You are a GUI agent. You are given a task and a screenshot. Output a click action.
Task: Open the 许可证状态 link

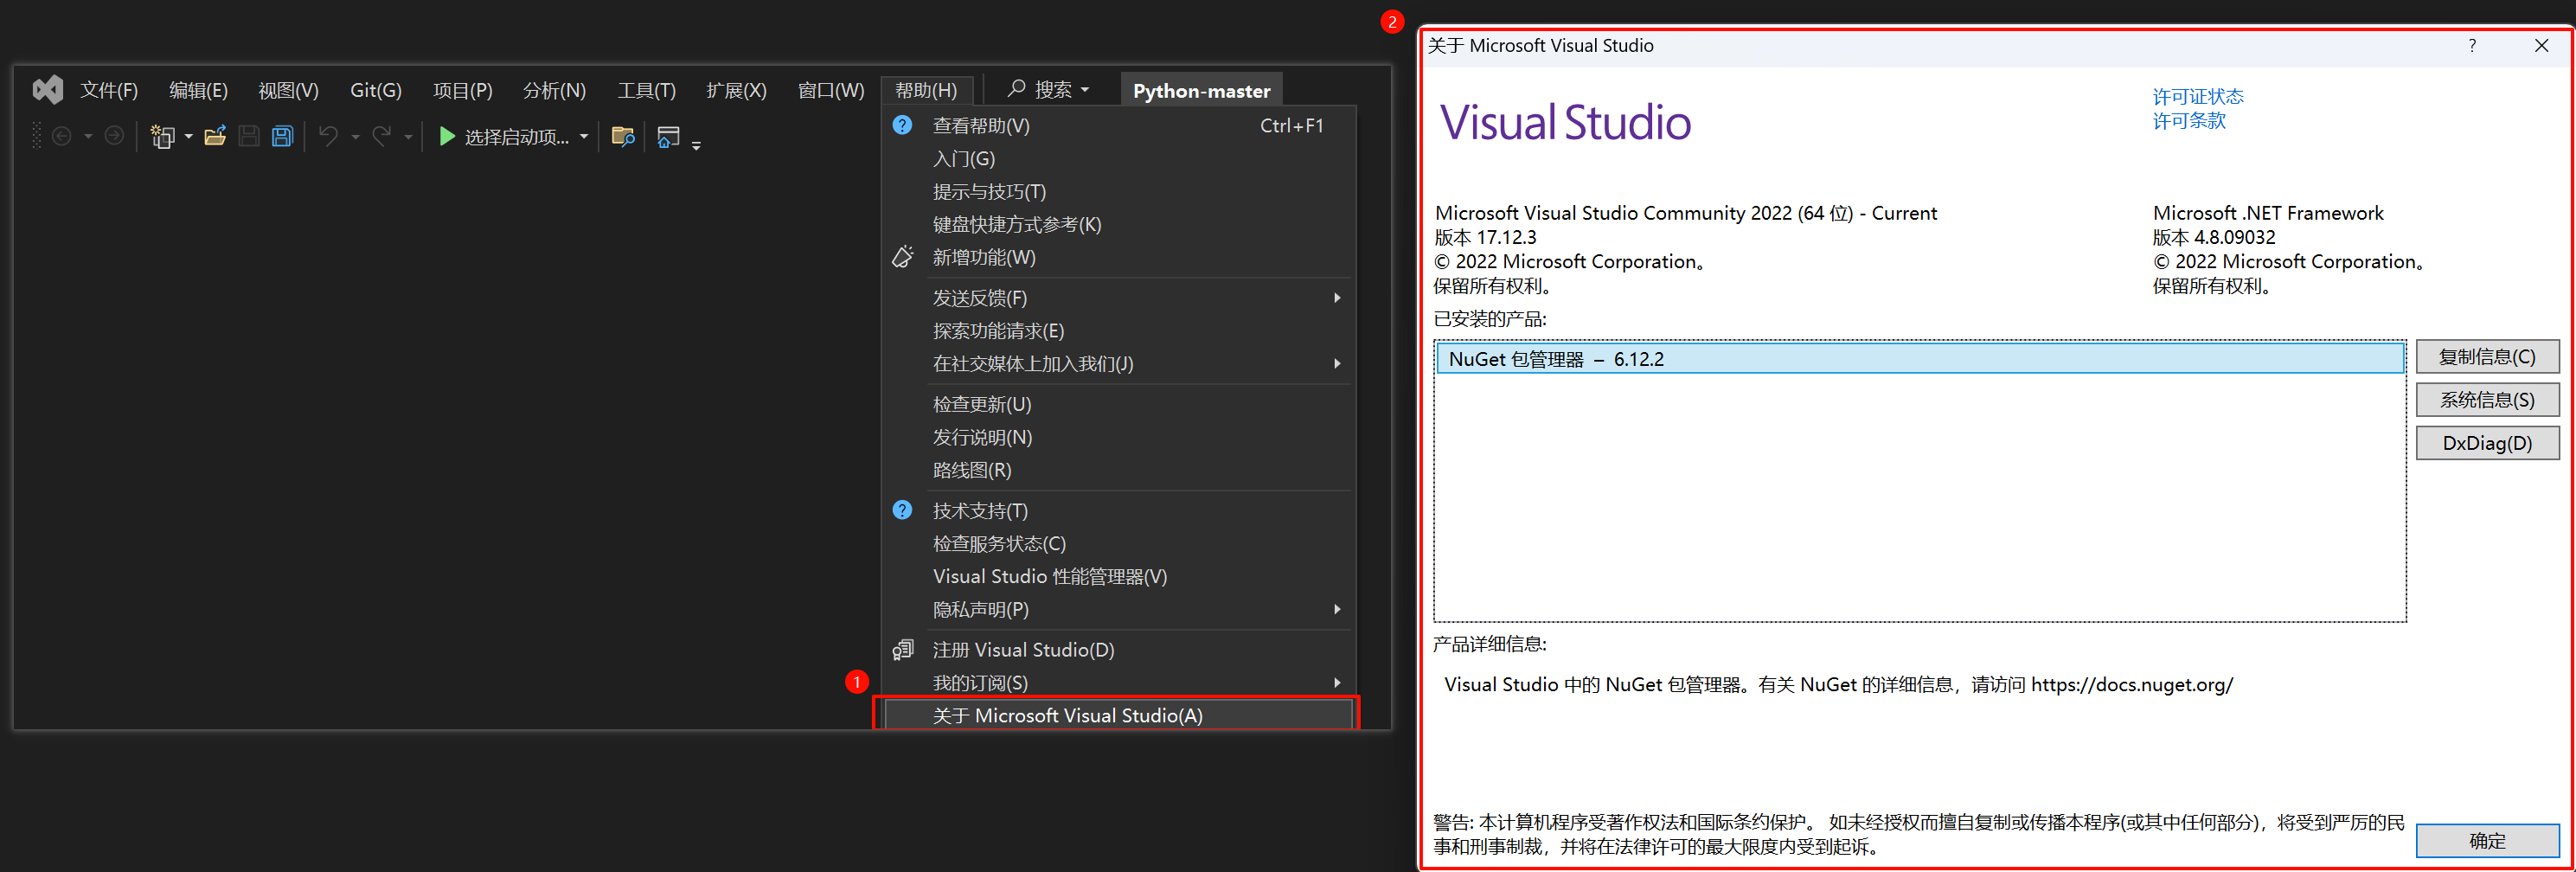(2197, 96)
